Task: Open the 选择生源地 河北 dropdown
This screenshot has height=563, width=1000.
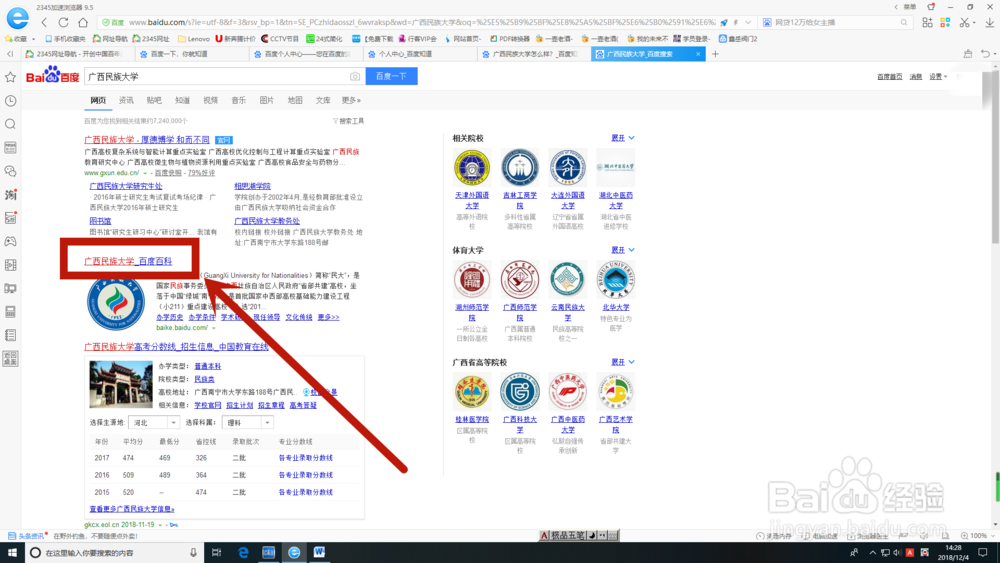Action: tap(154, 423)
